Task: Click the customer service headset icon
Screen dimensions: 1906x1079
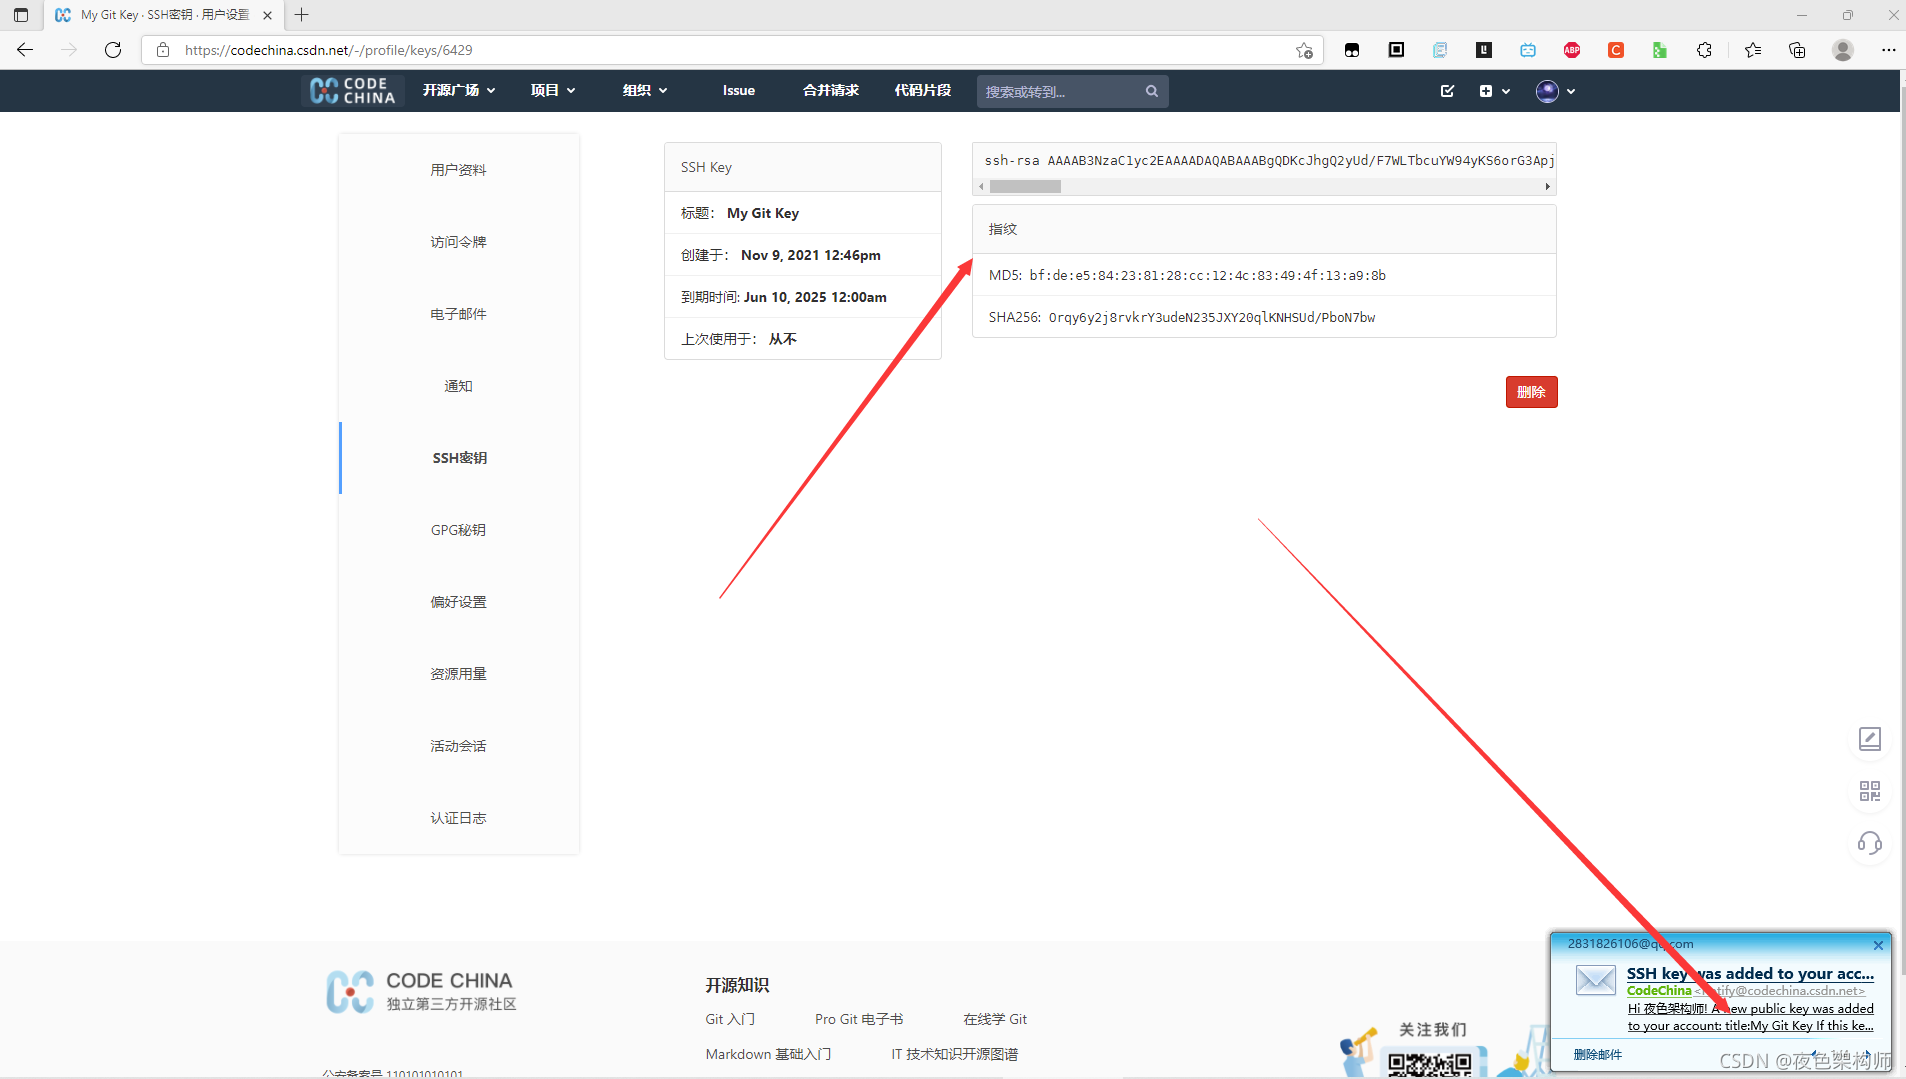Action: point(1870,843)
